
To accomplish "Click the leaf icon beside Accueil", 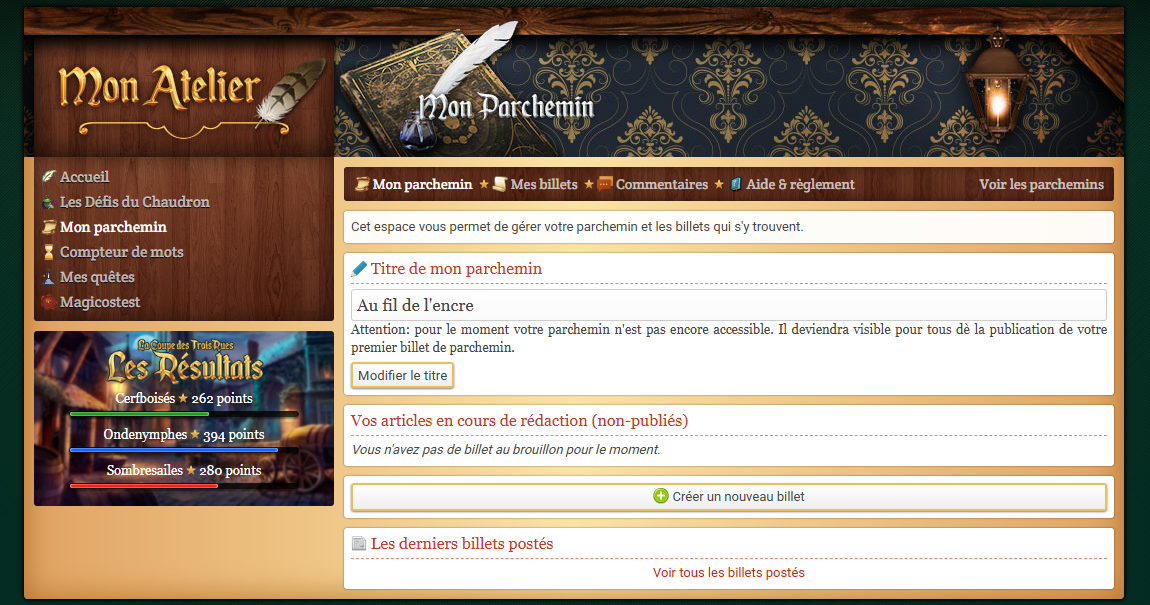I will (x=48, y=177).
